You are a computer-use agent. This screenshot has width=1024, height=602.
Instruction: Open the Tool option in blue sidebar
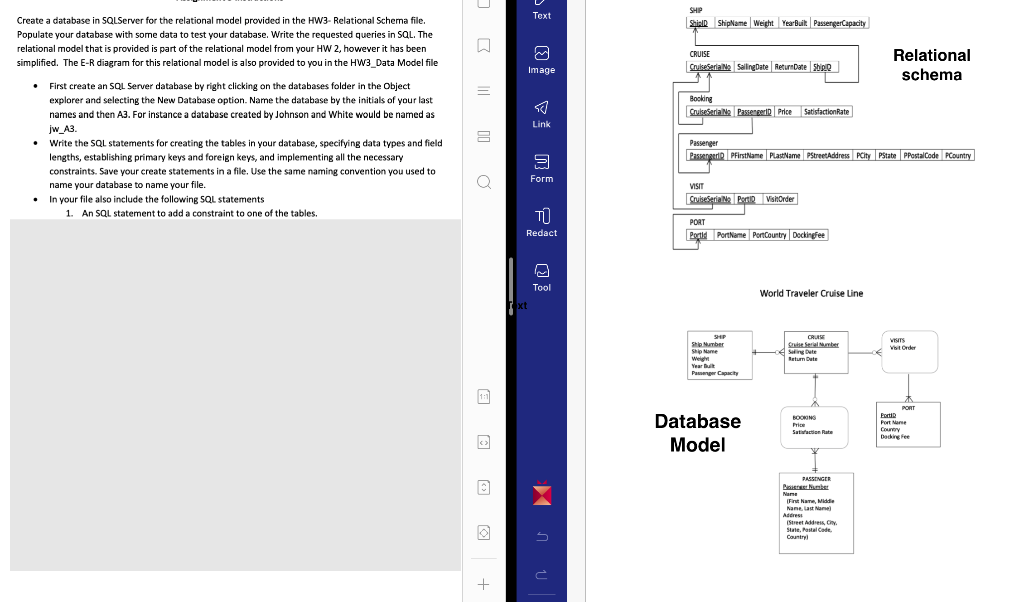click(541, 277)
